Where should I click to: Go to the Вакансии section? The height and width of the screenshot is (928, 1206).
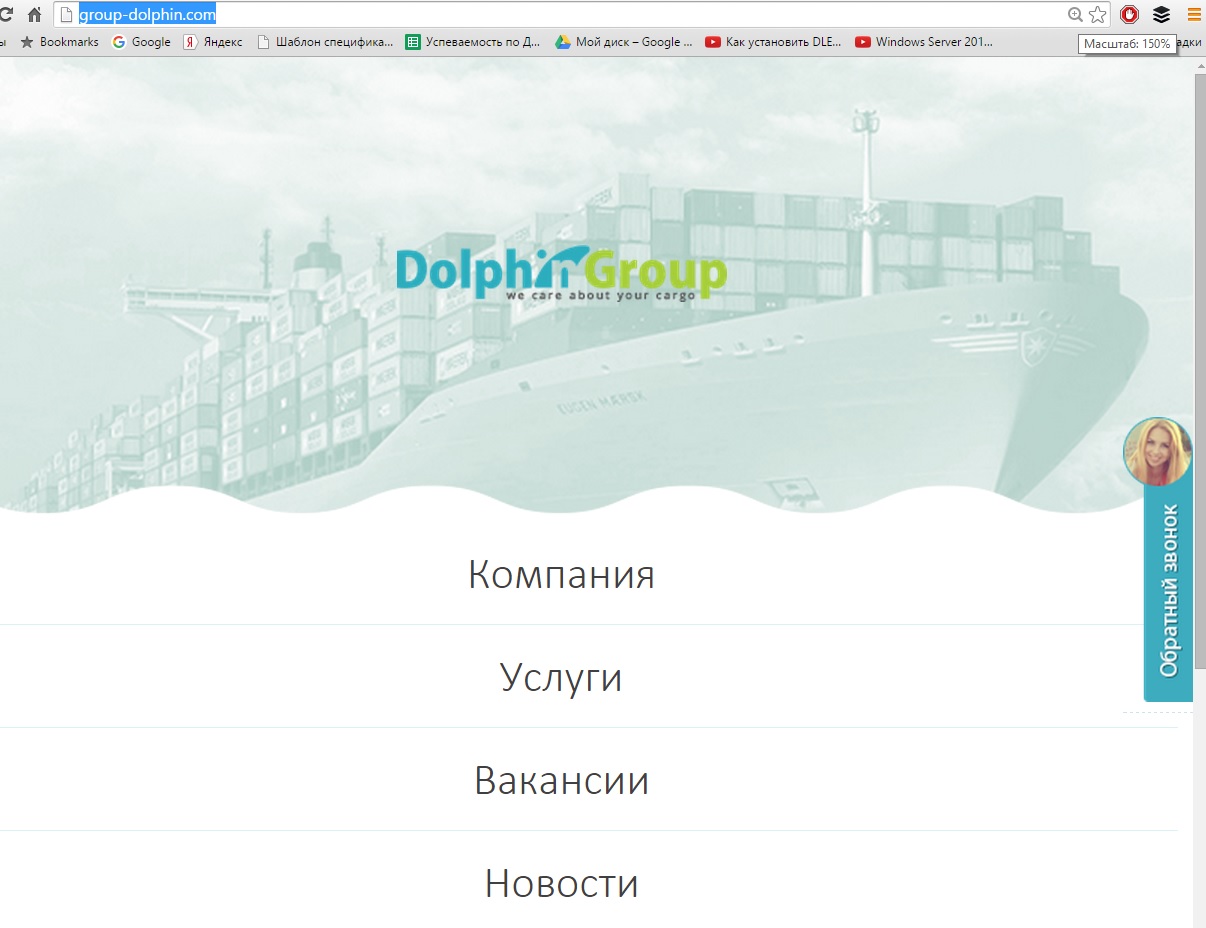click(561, 781)
